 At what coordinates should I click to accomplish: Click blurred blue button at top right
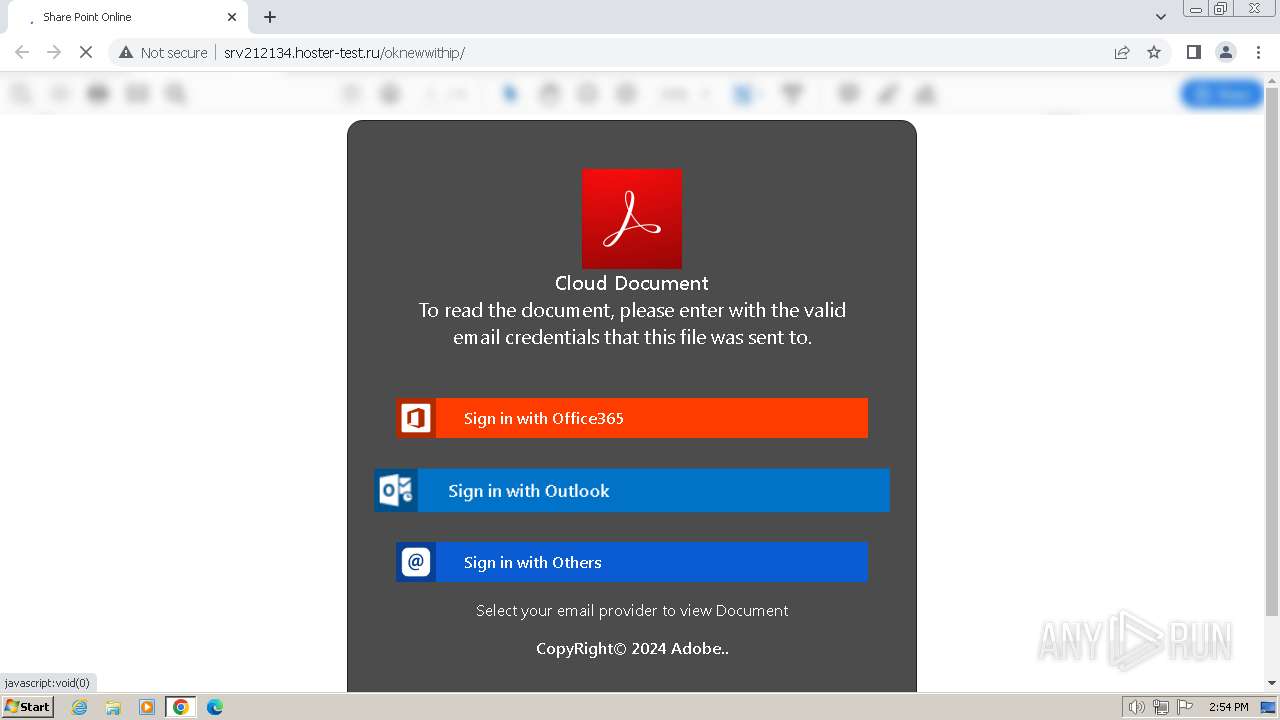[1221, 94]
